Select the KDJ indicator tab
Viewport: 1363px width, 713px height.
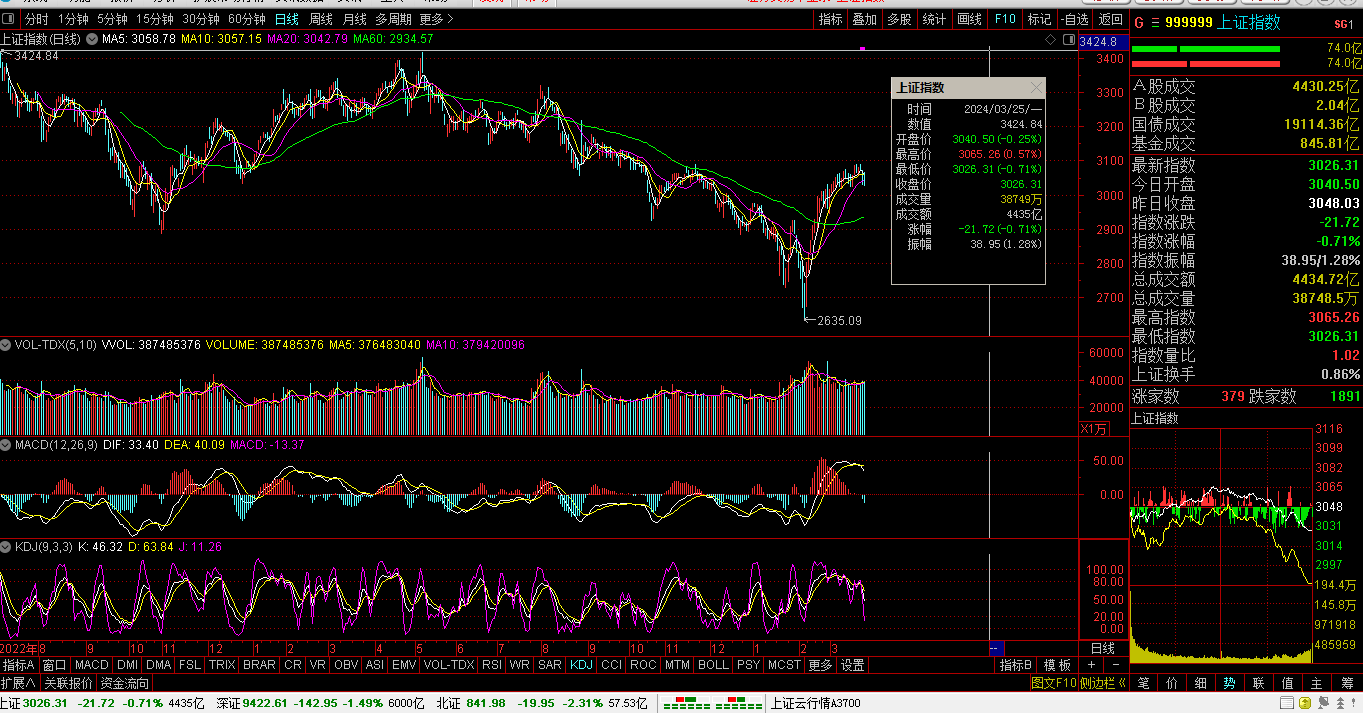(x=582, y=665)
